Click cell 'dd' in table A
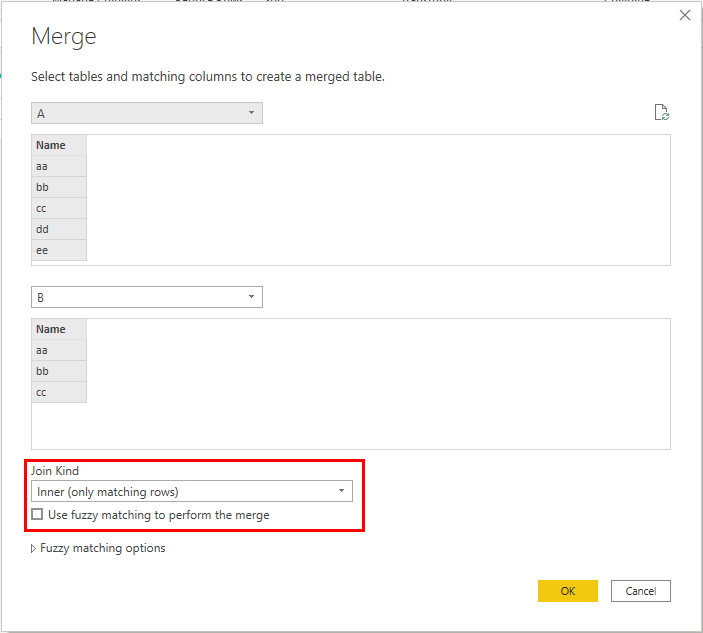Viewport: 703px width, 633px height. [59, 229]
